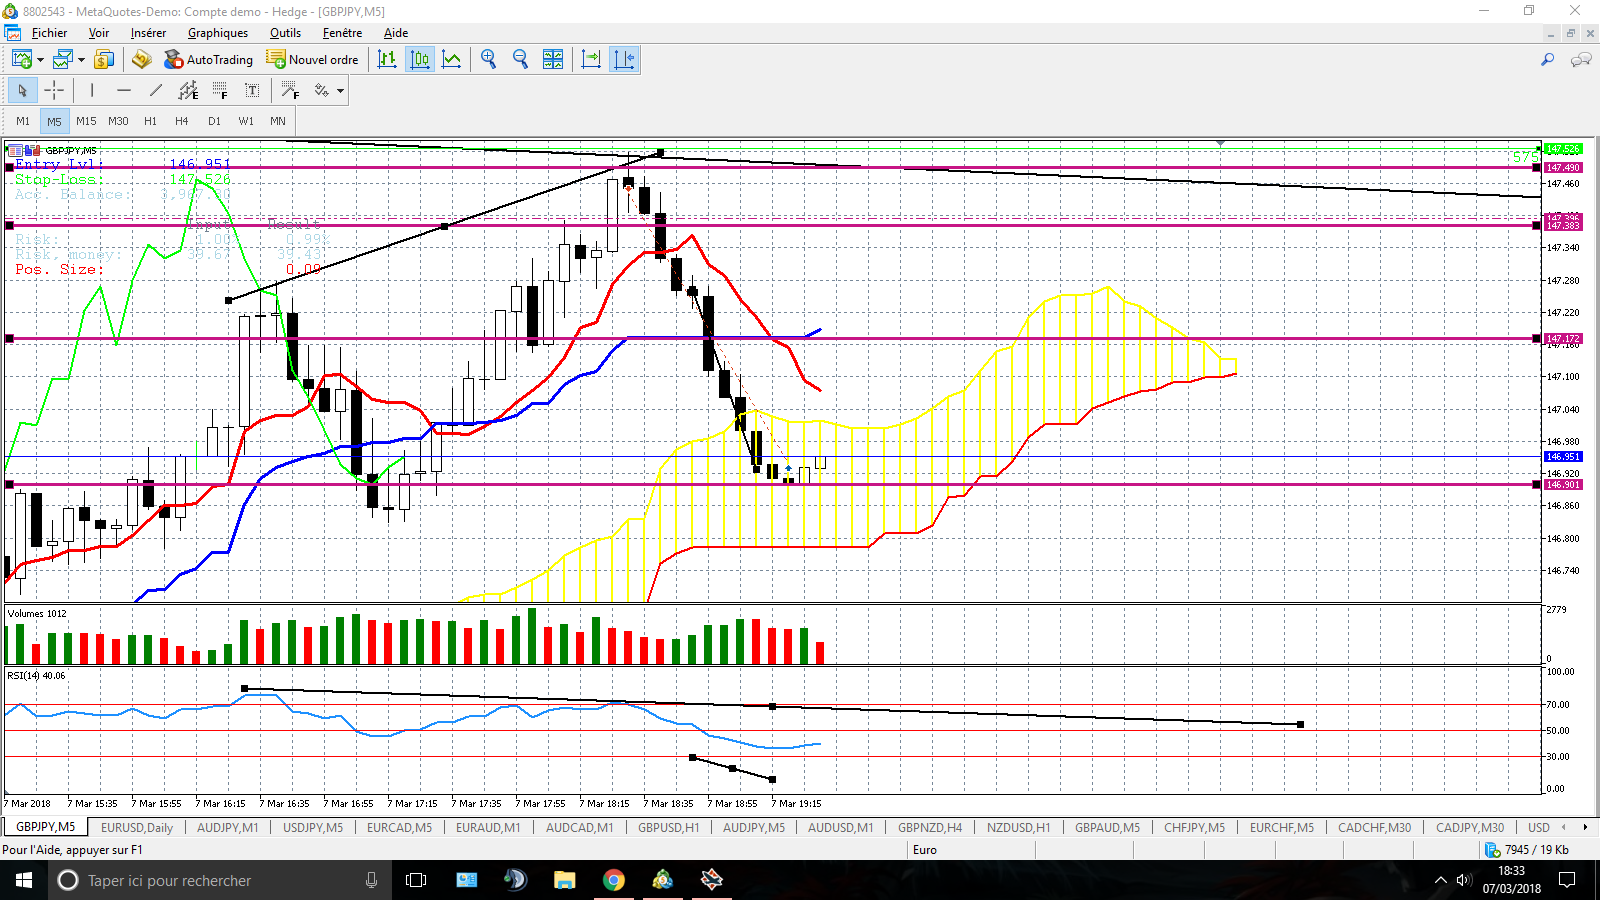Expand the profiles dropdown arrow
The height and width of the screenshot is (900, 1600).
point(81,60)
